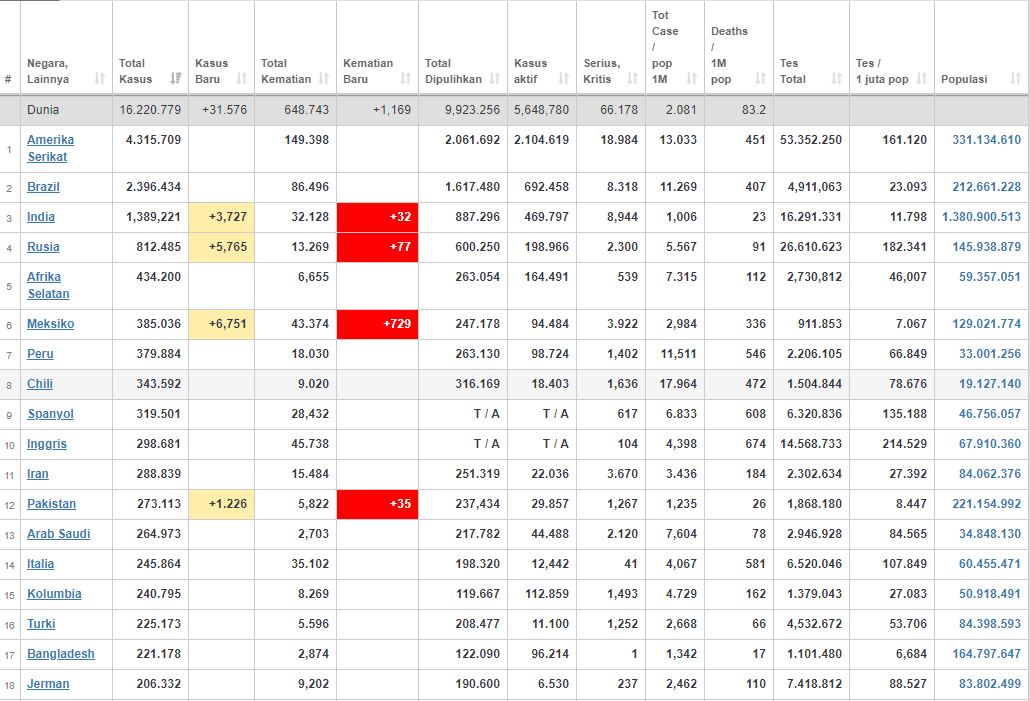Sort by Tot Case / 1M pop arrows
1030x701 pixels.
692,79
